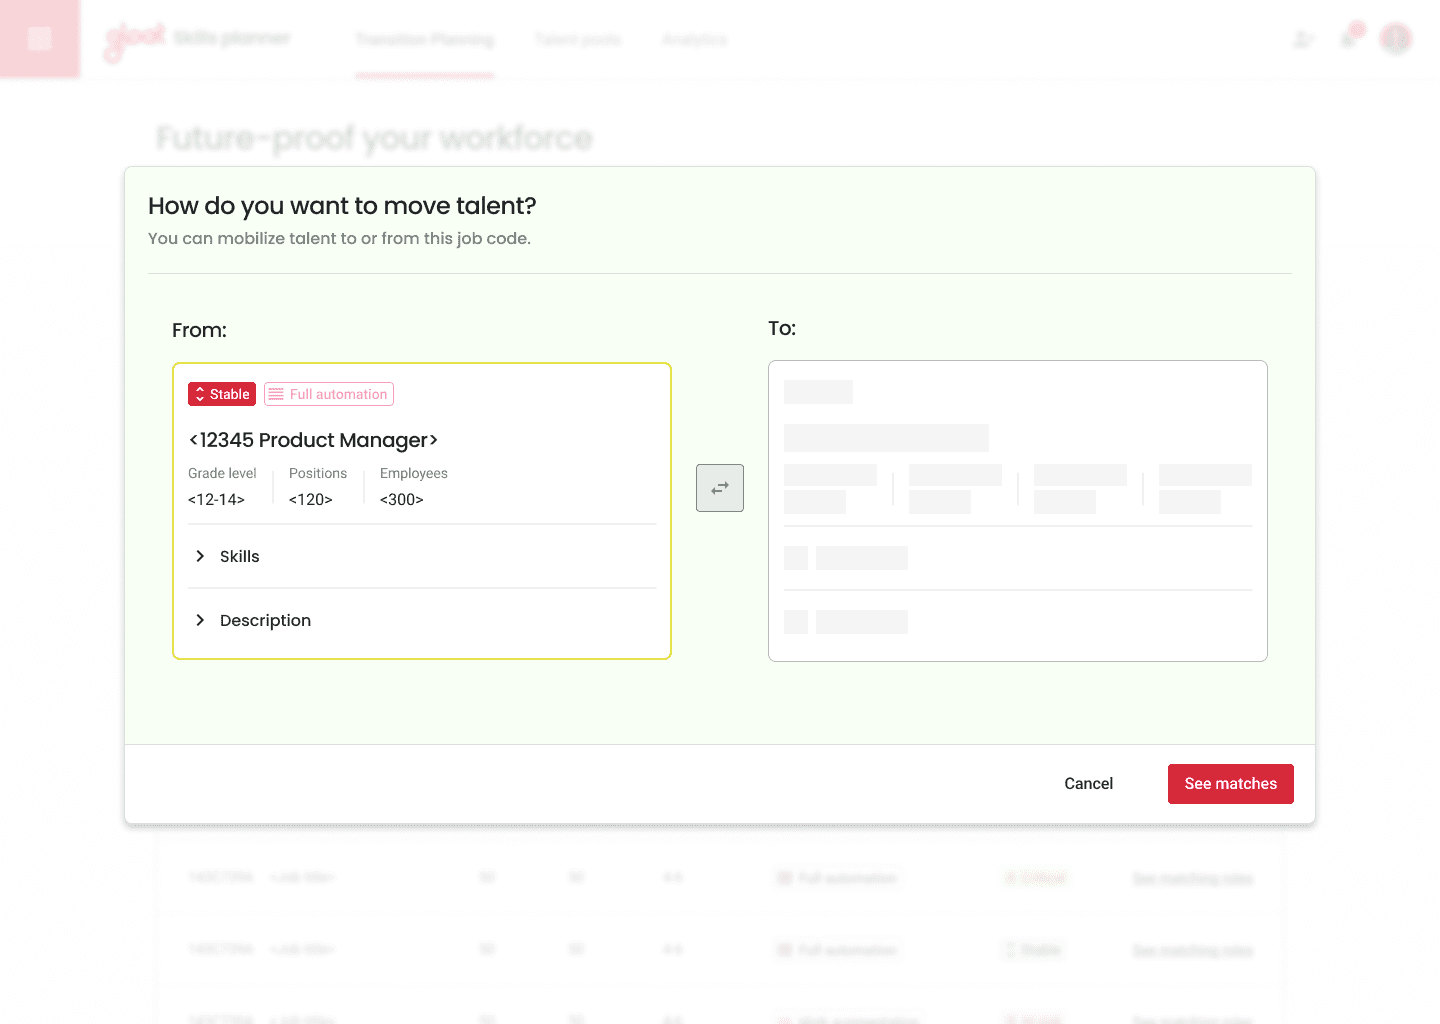Viewport: 1440px width, 1024px height.
Task: Open the notifications bell icon
Action: (1349, 38)
